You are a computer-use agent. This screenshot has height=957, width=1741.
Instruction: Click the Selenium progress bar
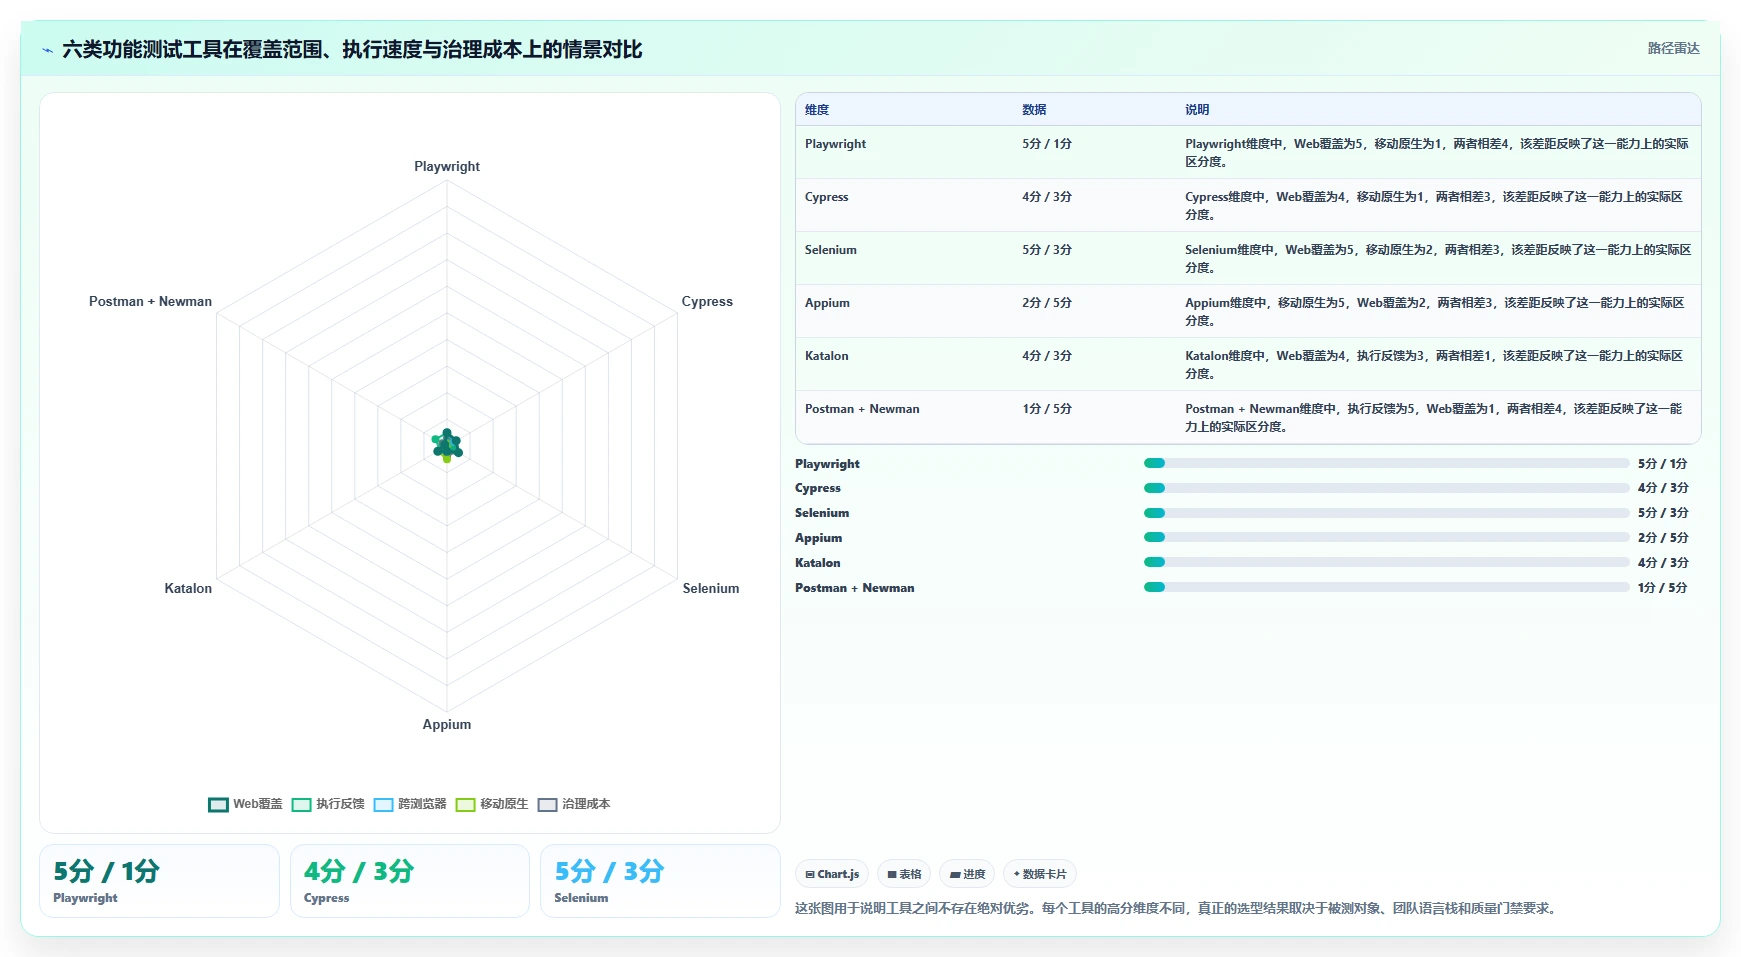pos(1386,513)
